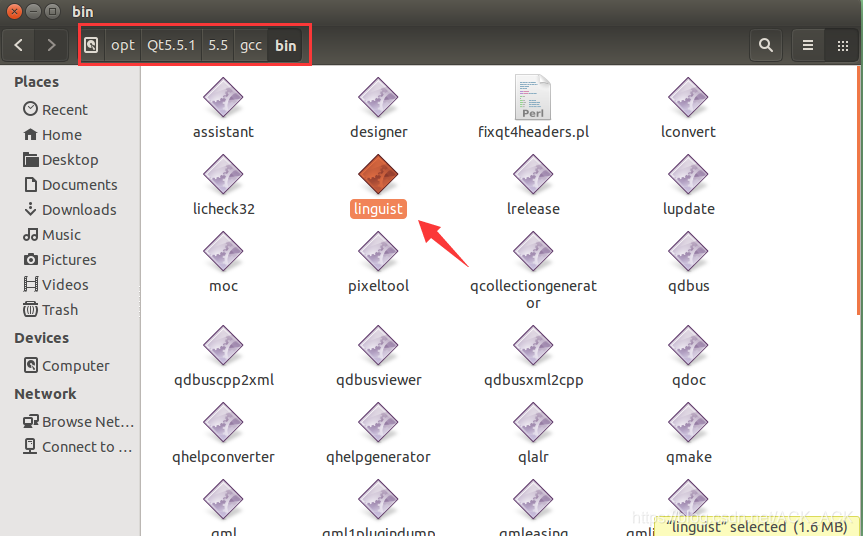The height and width of the screenshot is (536, 863).
Task: Open Downloads in the sidebar
Action: pyautogui.click(x=70, y=210)
